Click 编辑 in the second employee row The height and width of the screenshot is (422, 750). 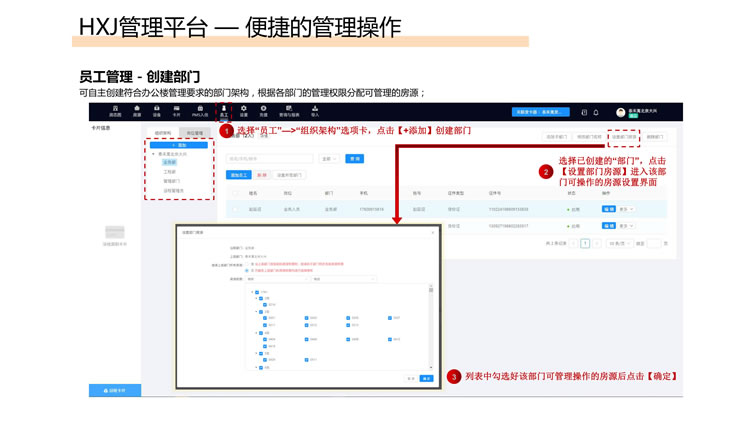608,225
